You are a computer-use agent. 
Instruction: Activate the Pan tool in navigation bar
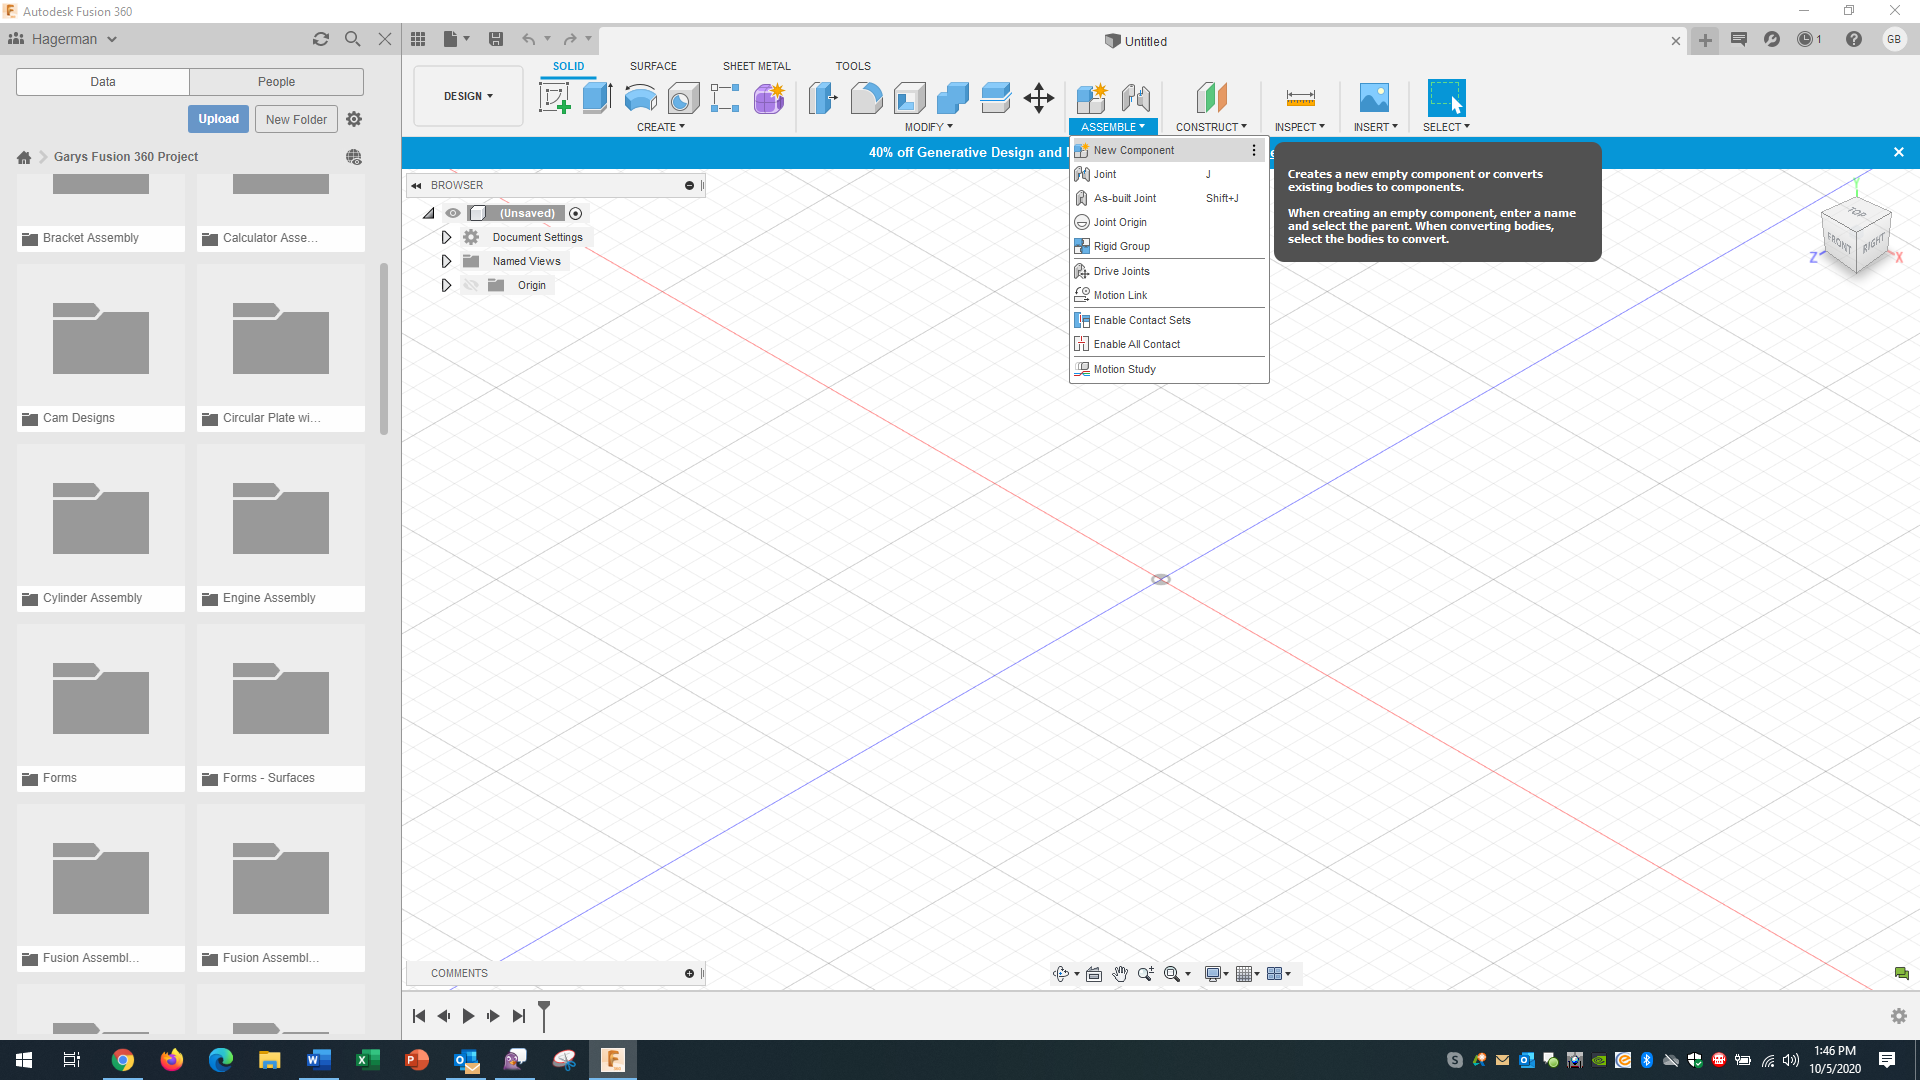(x=1120, y=973)
